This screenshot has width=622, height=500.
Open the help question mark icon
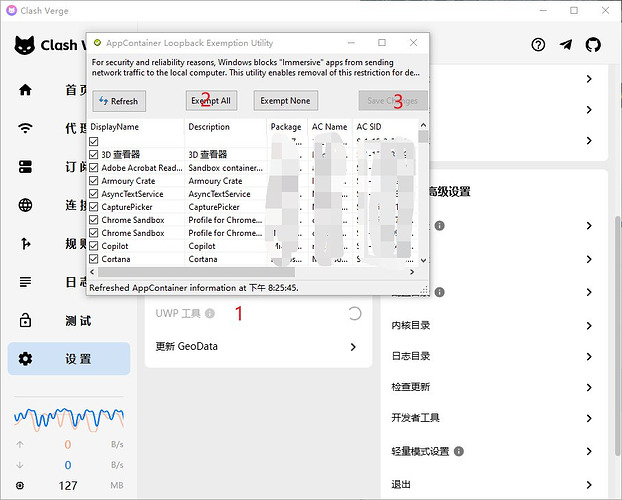tap(538, 45)
